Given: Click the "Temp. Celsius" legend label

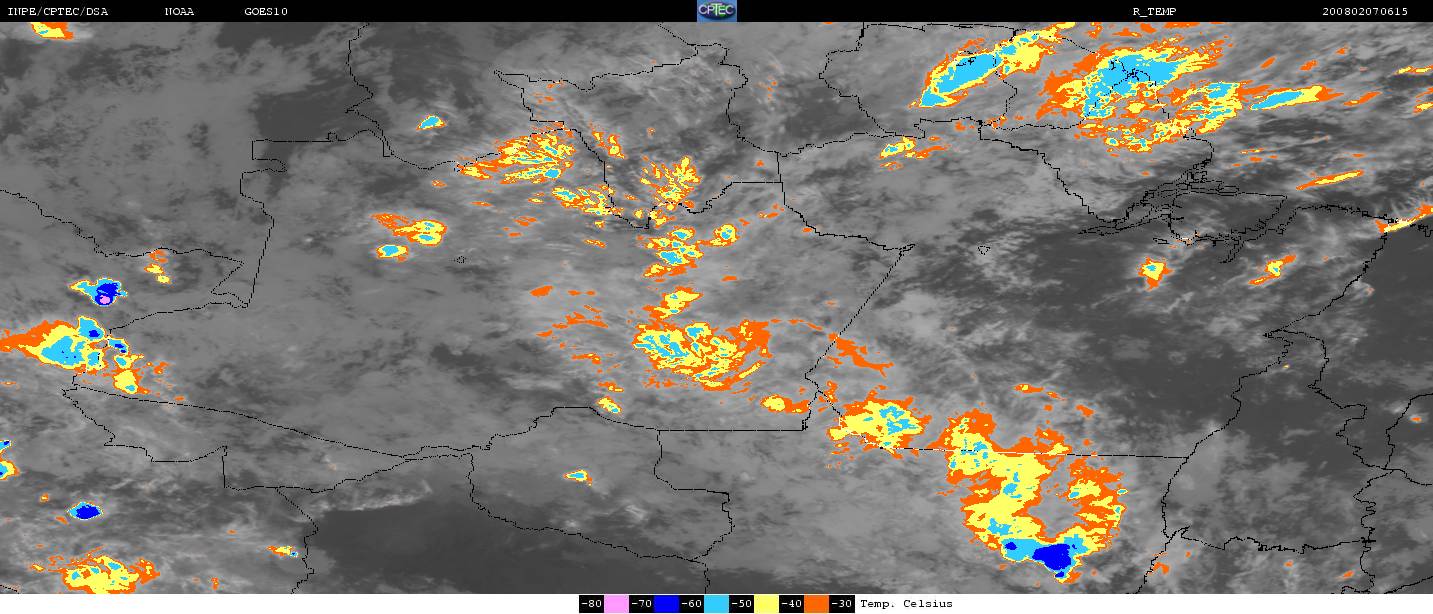Looking at the screenshot, I should click(x=906, y=604).
